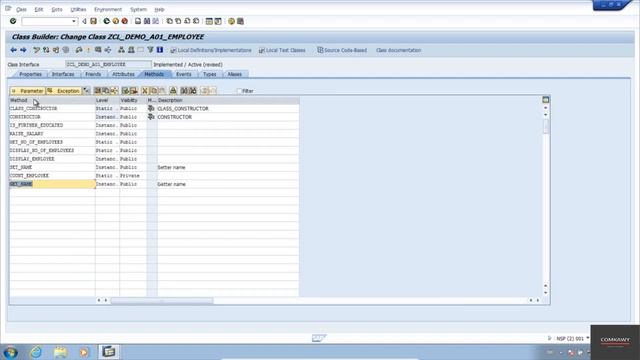Click the methods table horizontal scrollbar
Screen dimensions: 640x360
click(x=162, y=300)
